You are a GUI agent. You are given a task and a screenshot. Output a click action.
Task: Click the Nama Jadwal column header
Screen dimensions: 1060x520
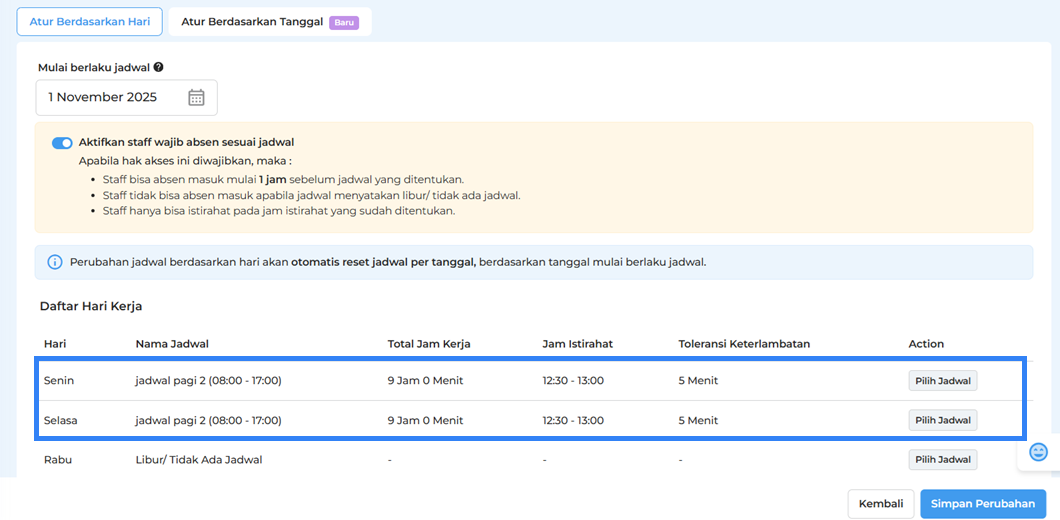coord(172,344)
